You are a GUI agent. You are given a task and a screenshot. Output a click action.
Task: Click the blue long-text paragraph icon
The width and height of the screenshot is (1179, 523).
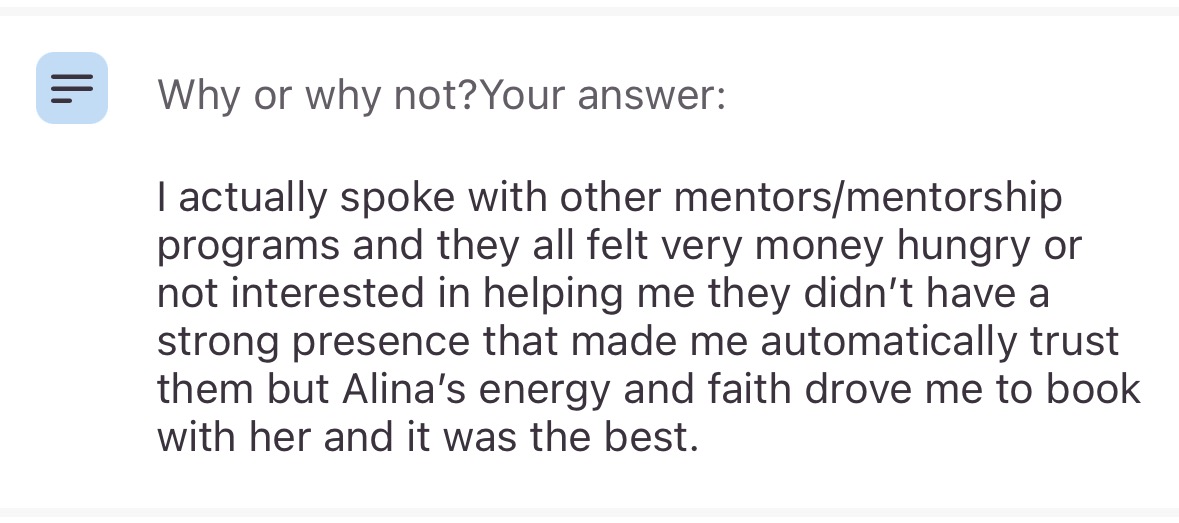pos(72,88)
